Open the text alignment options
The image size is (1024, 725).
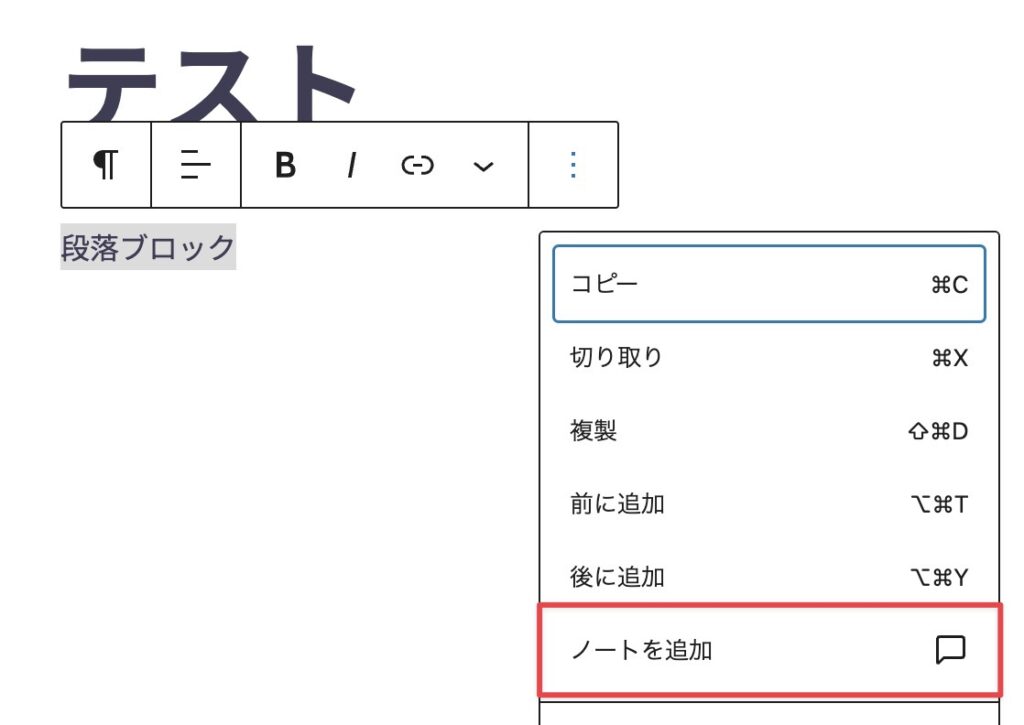[x=196, y=165]
